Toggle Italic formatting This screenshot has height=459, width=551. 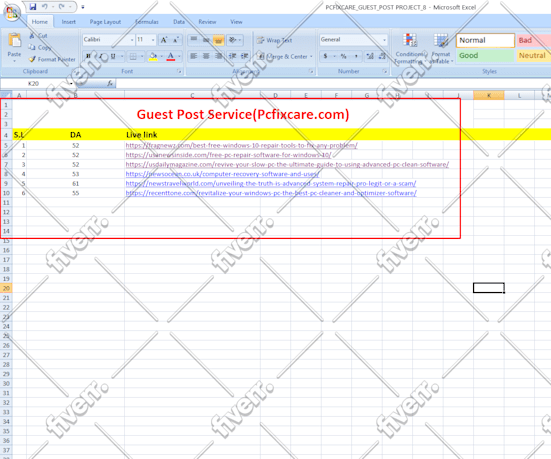(x=101, y=56)
